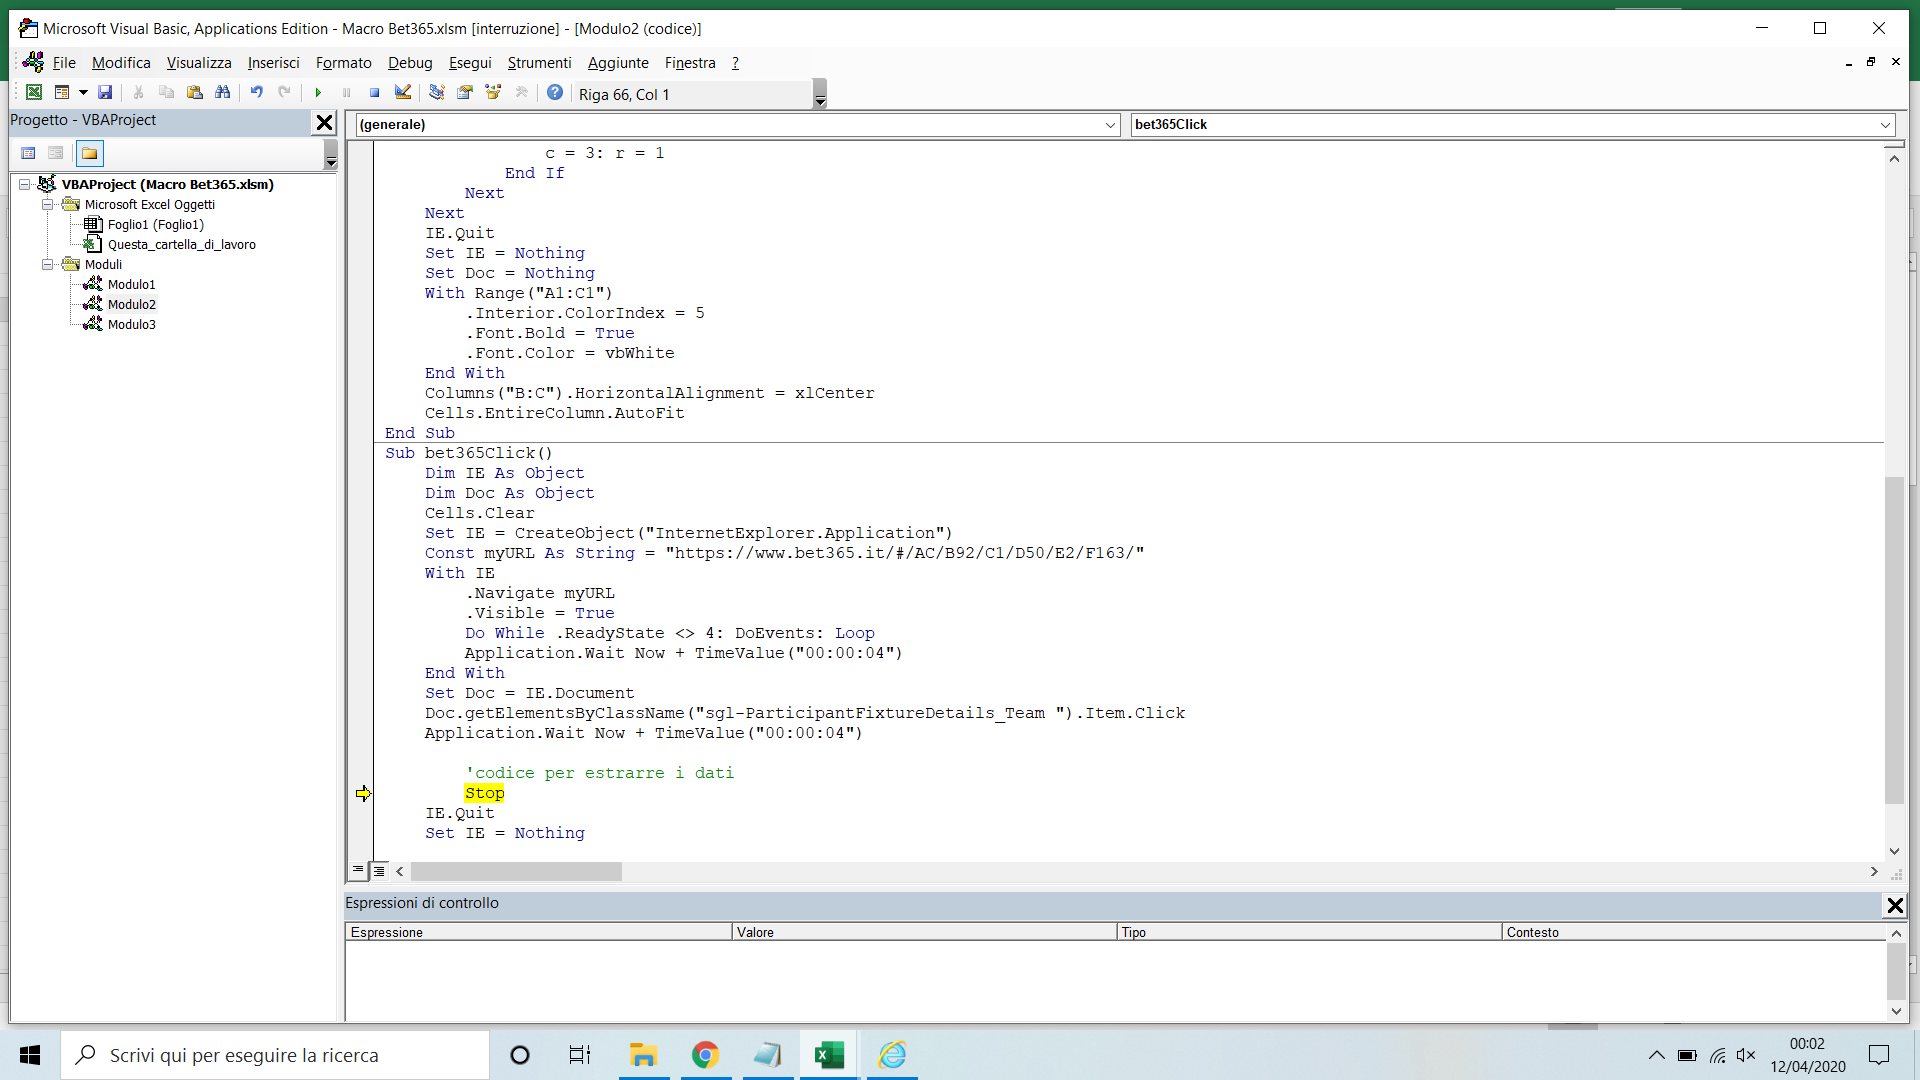The width and height of the screenshot is (1920, 1080).
Task: Click View Object icon in Project panel
Action: click(56, 153)
